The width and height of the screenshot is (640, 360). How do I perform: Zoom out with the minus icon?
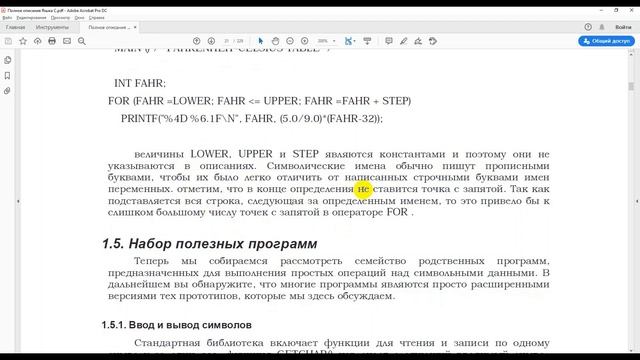[x=290, y=41]
